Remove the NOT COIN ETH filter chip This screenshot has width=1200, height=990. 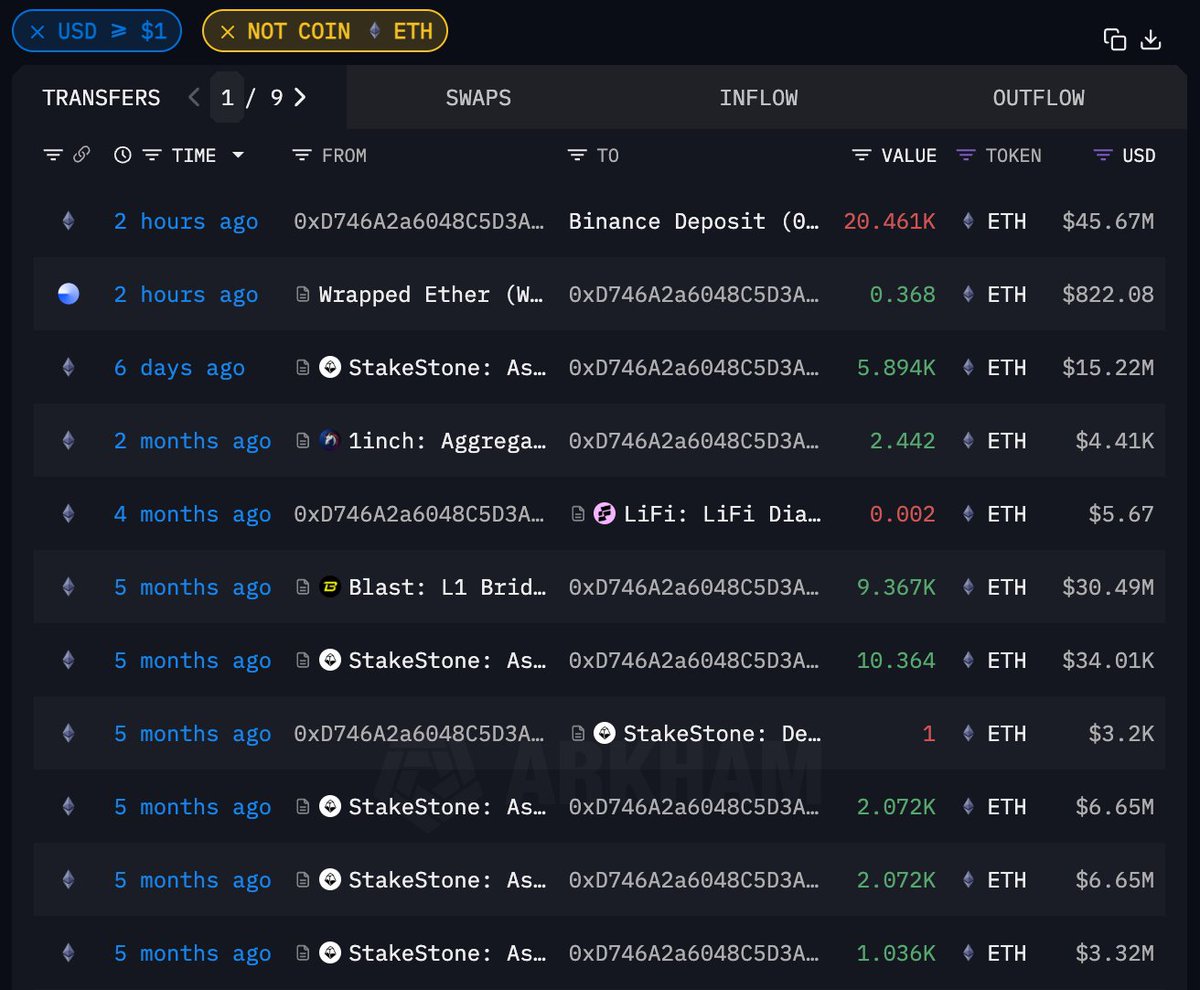click(x=227, y=31)
